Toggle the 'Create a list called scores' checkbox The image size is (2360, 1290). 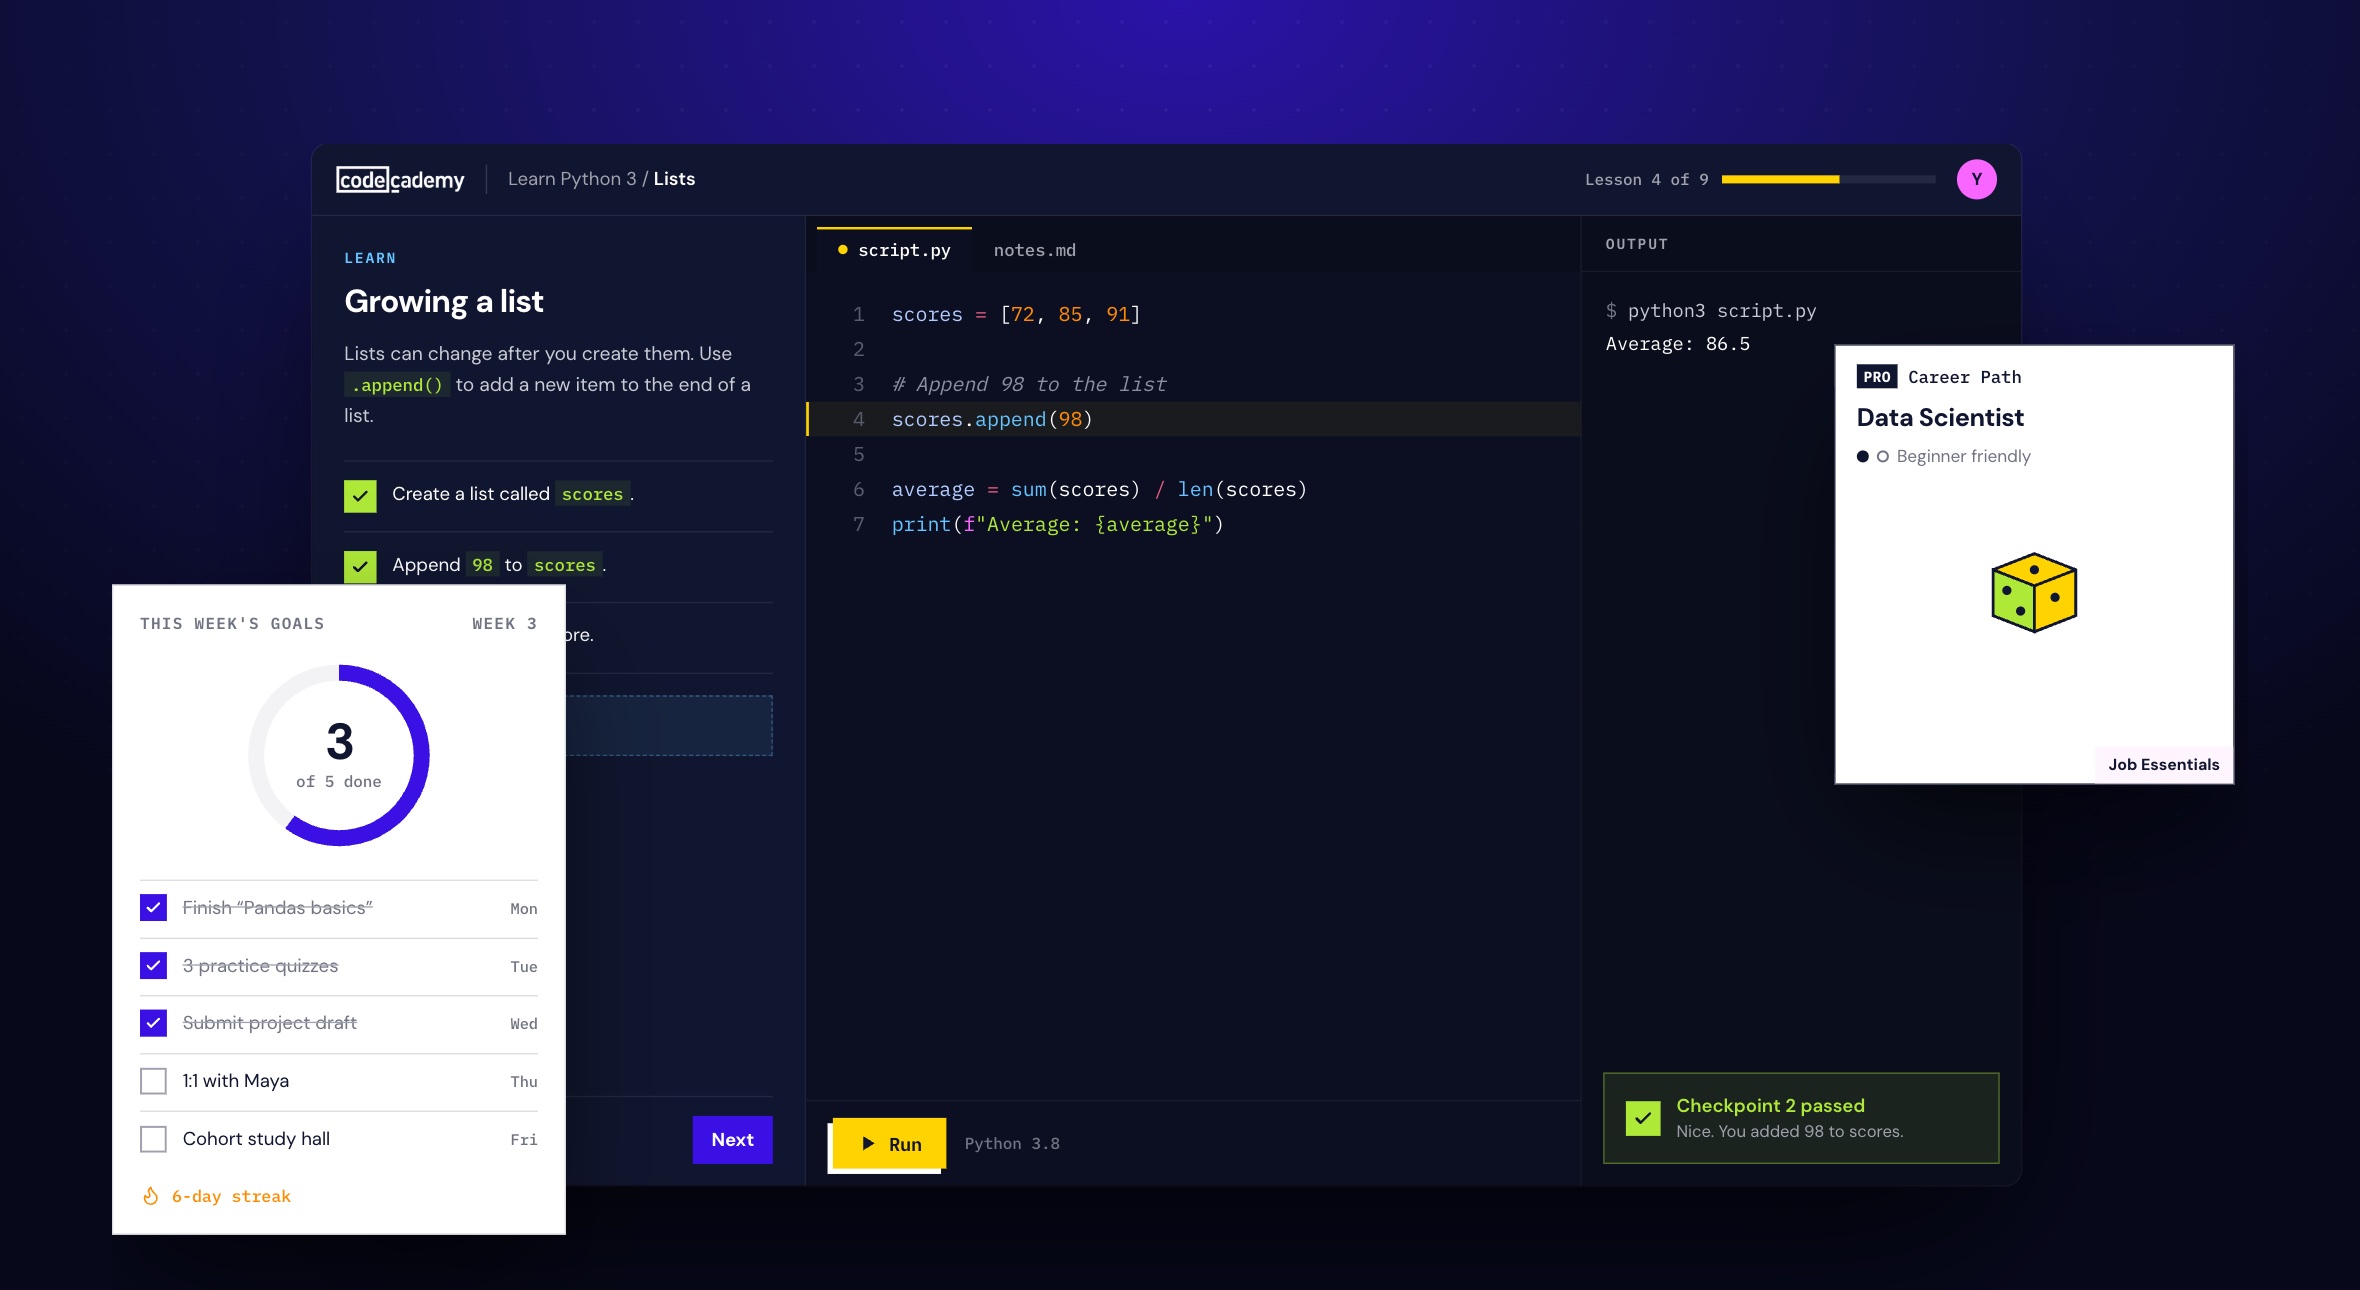coord(360,495)
